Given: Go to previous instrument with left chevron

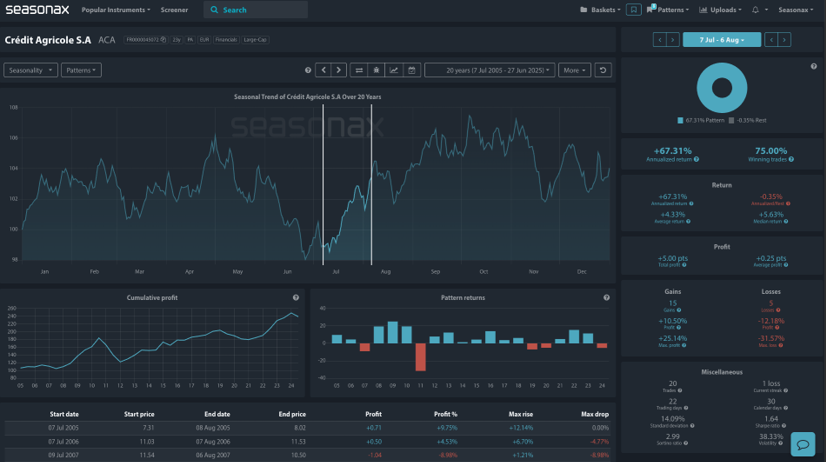Looking at the screenshot, I should 323,70.
